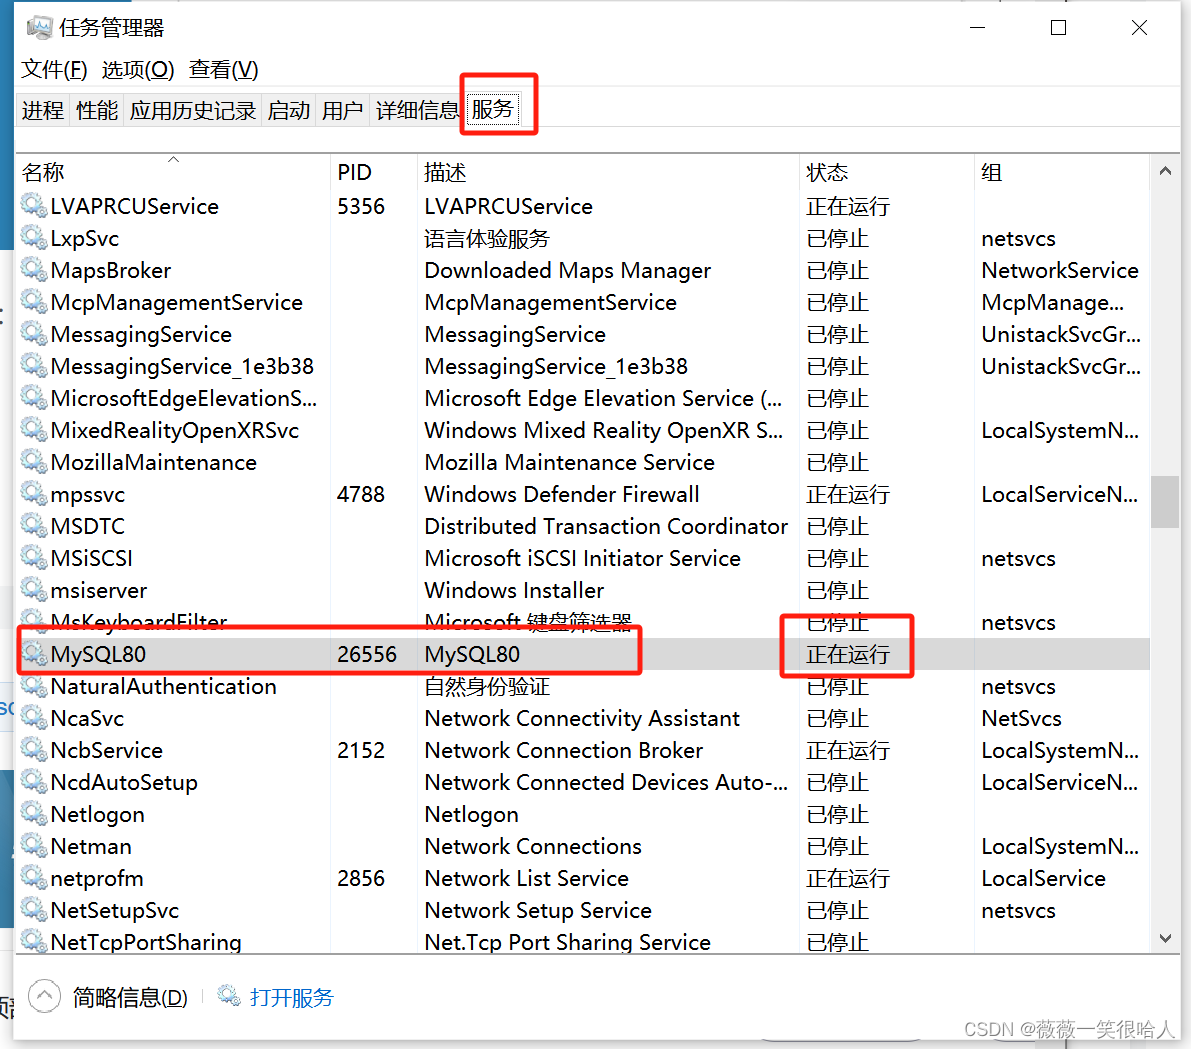
Task: Click the MSDTC service icon
Action: [x=33, y=526]
